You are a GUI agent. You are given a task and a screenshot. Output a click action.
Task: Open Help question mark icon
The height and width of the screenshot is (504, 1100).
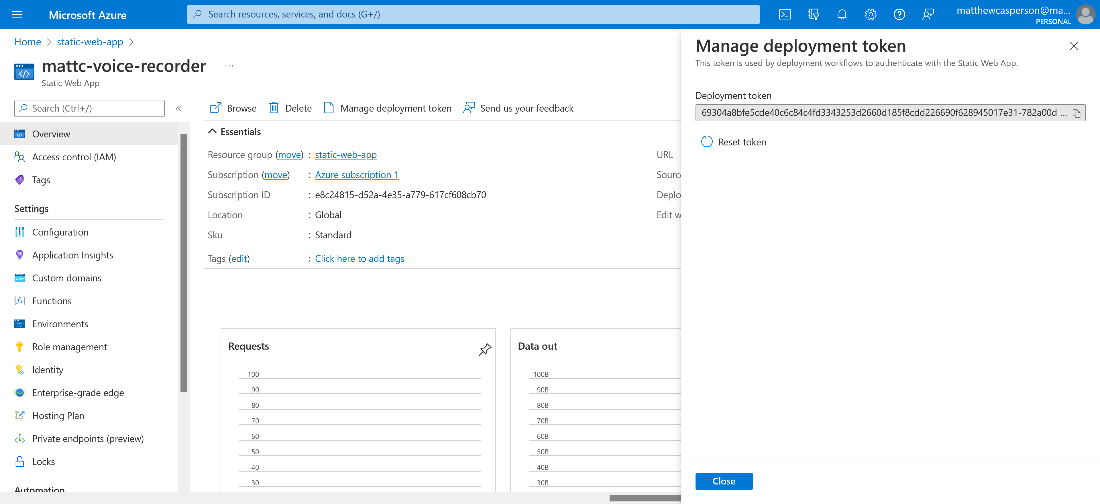coord(899,14)
